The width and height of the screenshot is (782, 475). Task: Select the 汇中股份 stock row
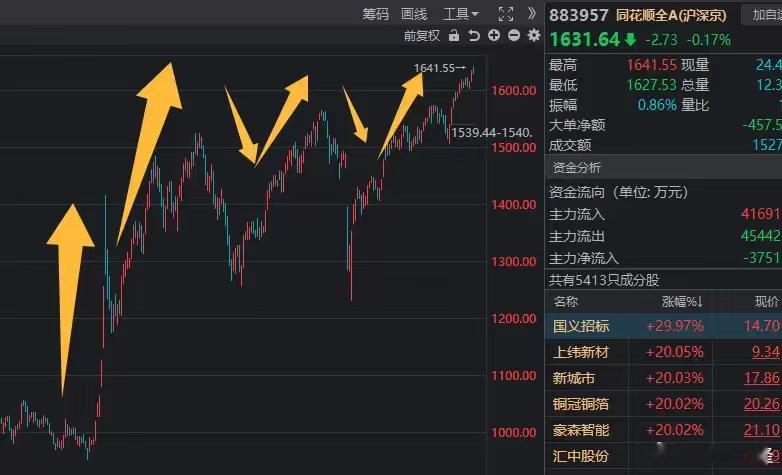[x=663, y=456]
